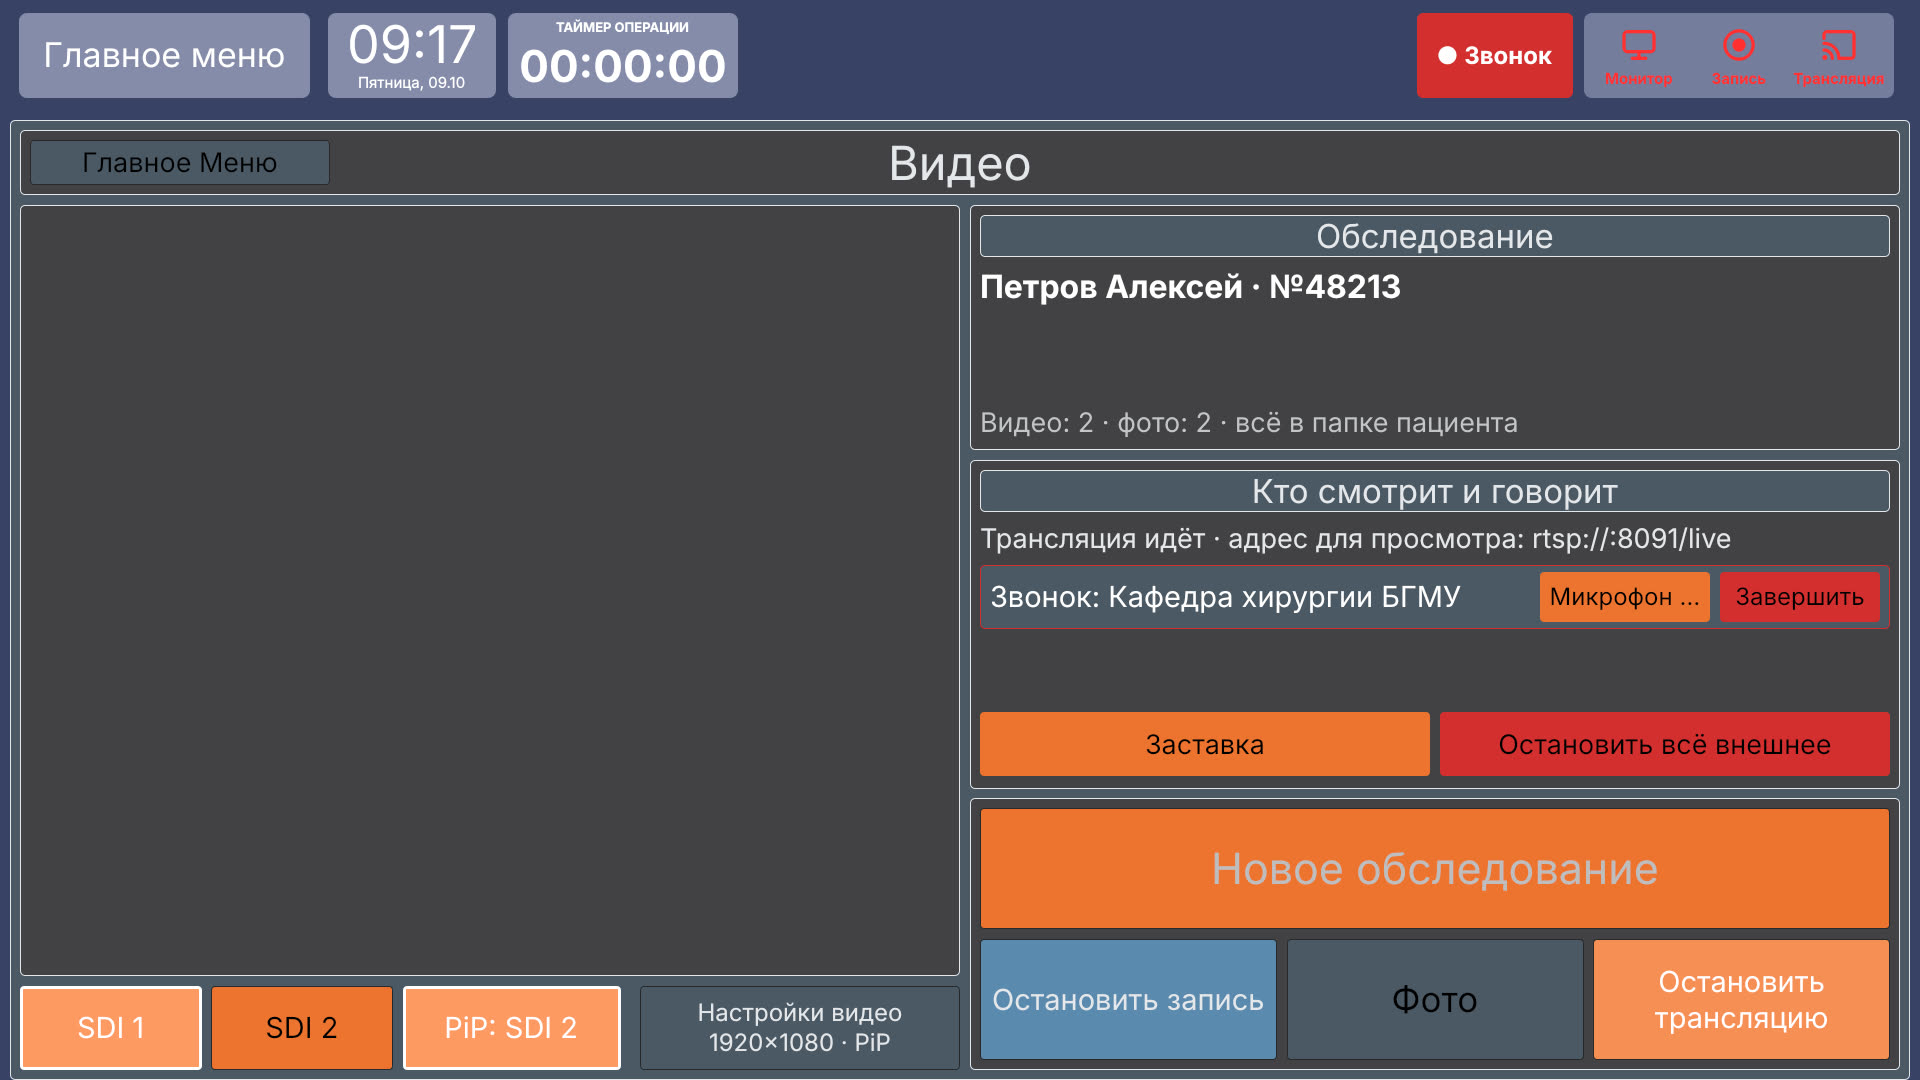1920x1080 pixels.
Task: Click the rtsp://:8091/live address text
Action: (1631, 539)
